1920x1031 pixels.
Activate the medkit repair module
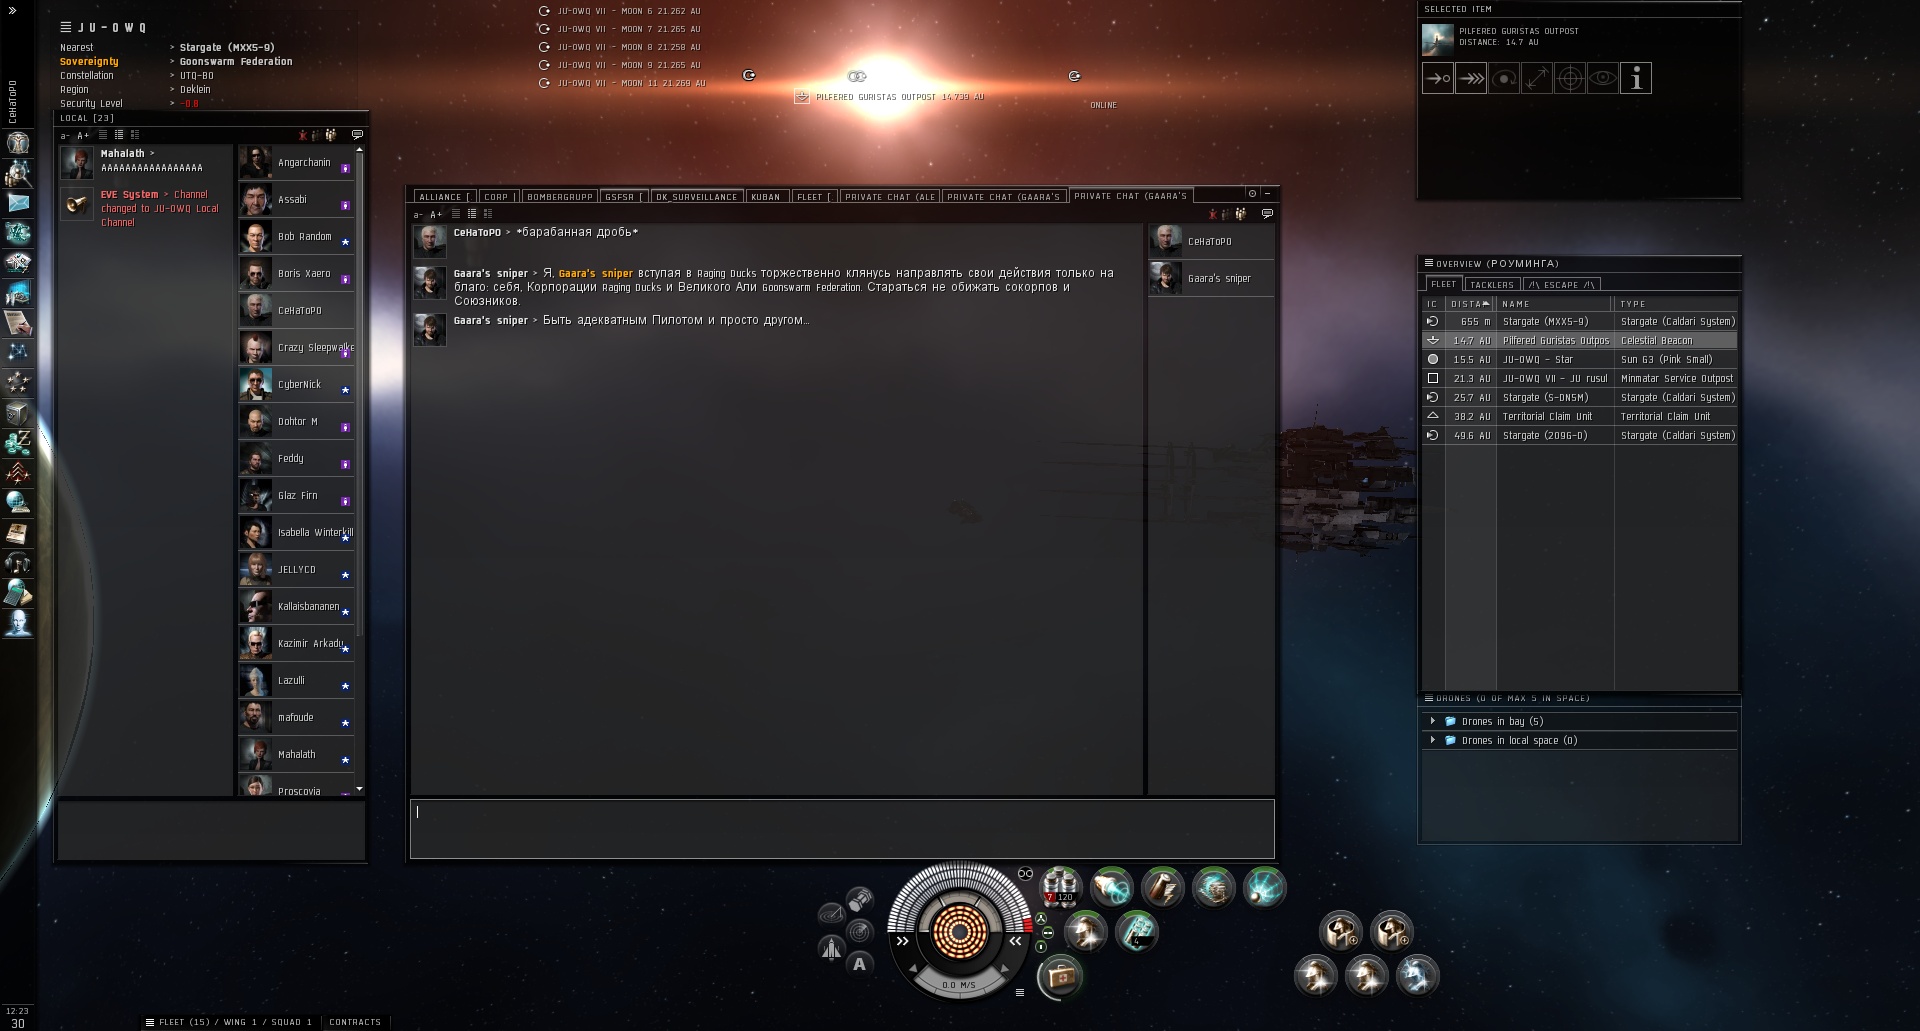click(1060, 976)
